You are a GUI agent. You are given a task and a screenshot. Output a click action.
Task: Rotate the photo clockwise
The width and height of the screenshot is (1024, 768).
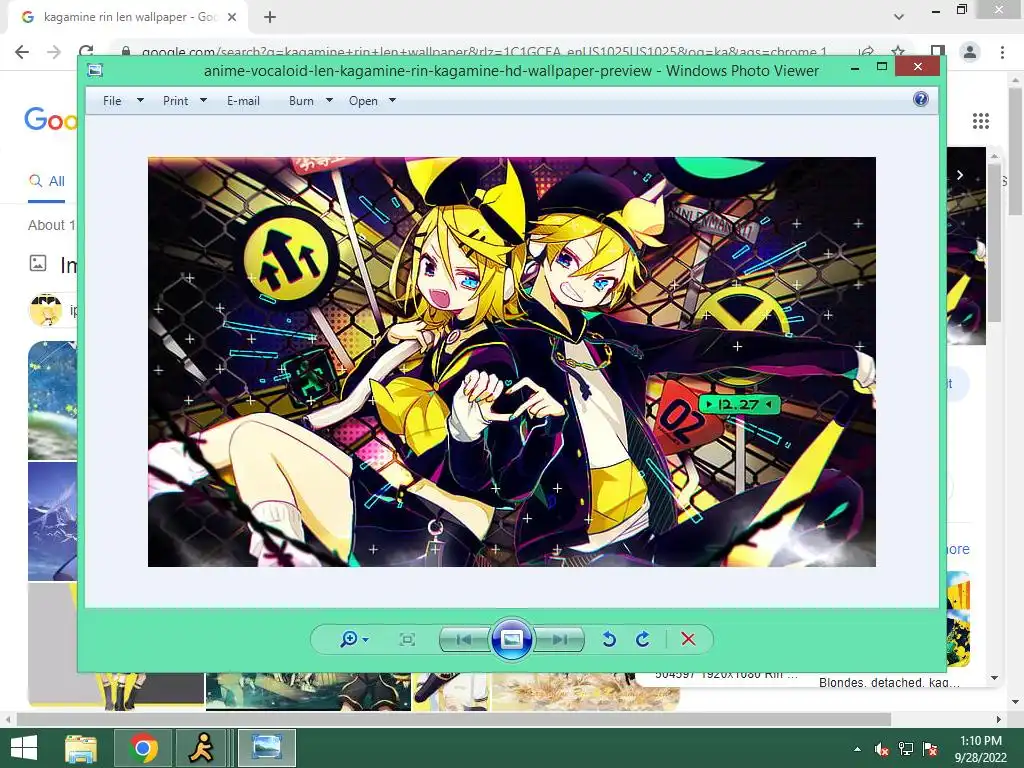[x=643, y=639]
